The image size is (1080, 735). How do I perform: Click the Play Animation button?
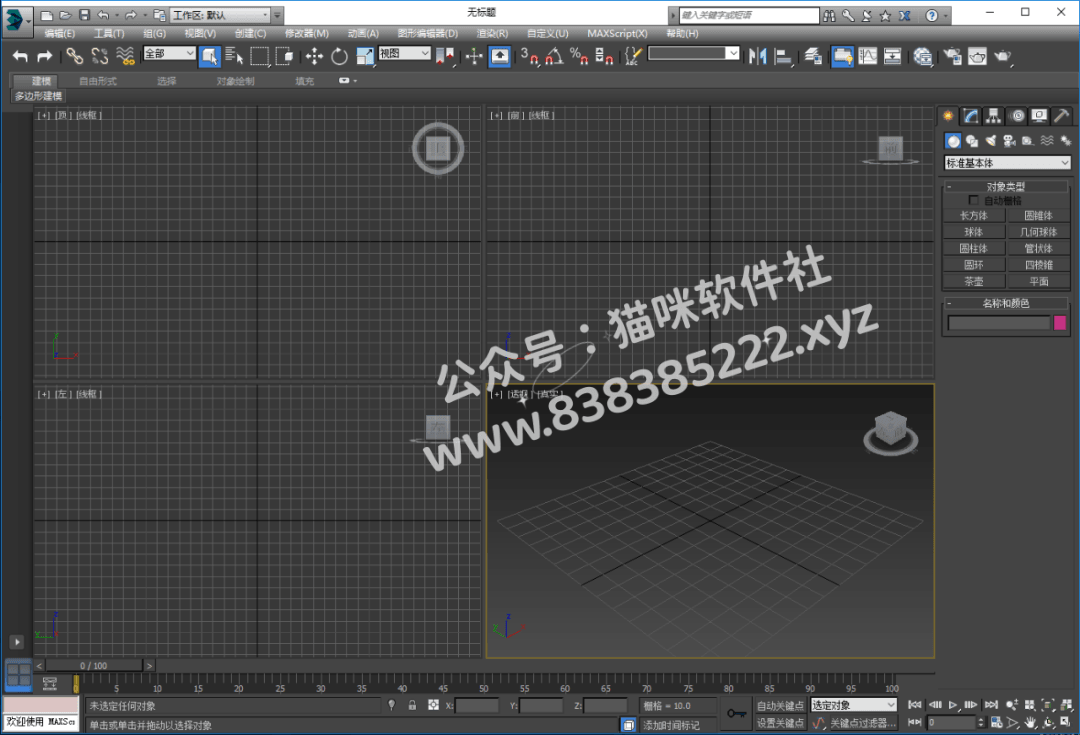(953, 705)
